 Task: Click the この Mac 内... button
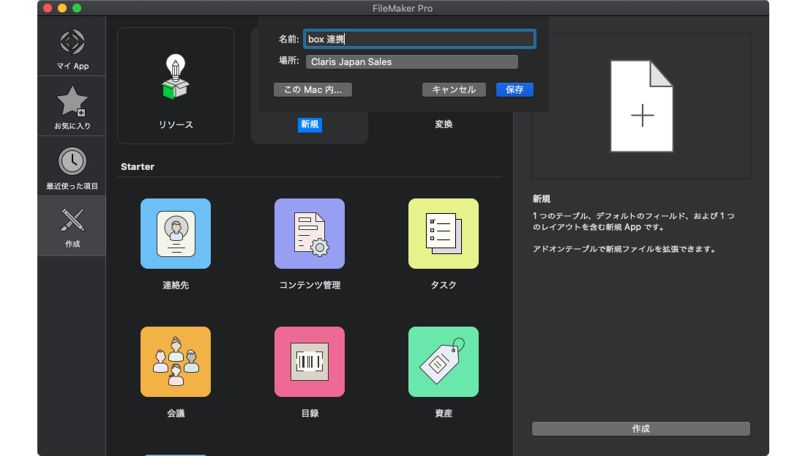point(313,90)
